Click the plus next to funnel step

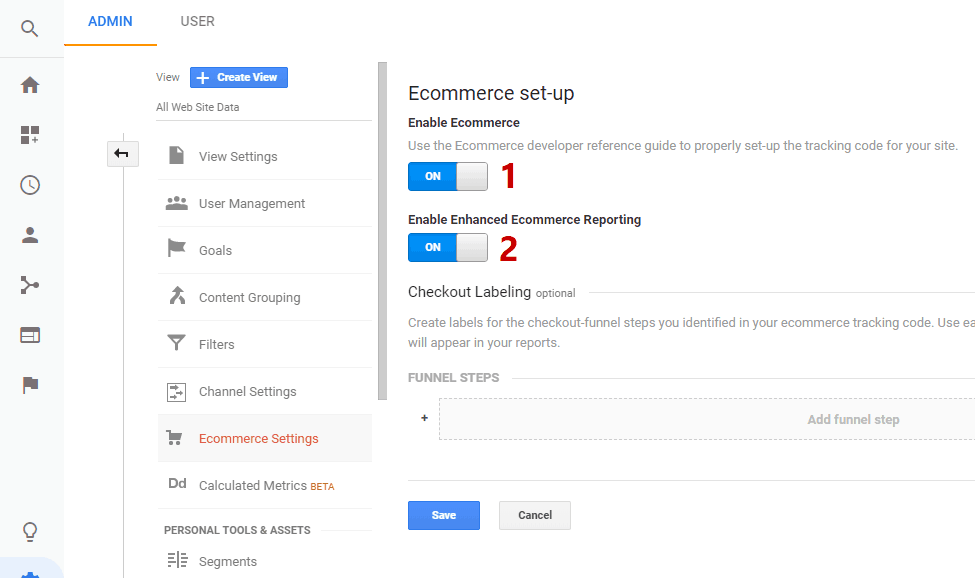pos(424,418)
